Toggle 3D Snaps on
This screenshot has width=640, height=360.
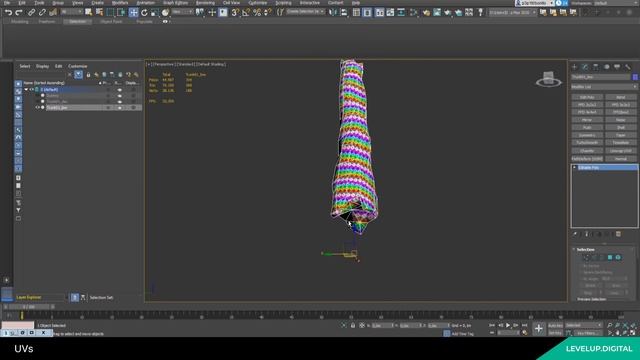click(236, 13)
